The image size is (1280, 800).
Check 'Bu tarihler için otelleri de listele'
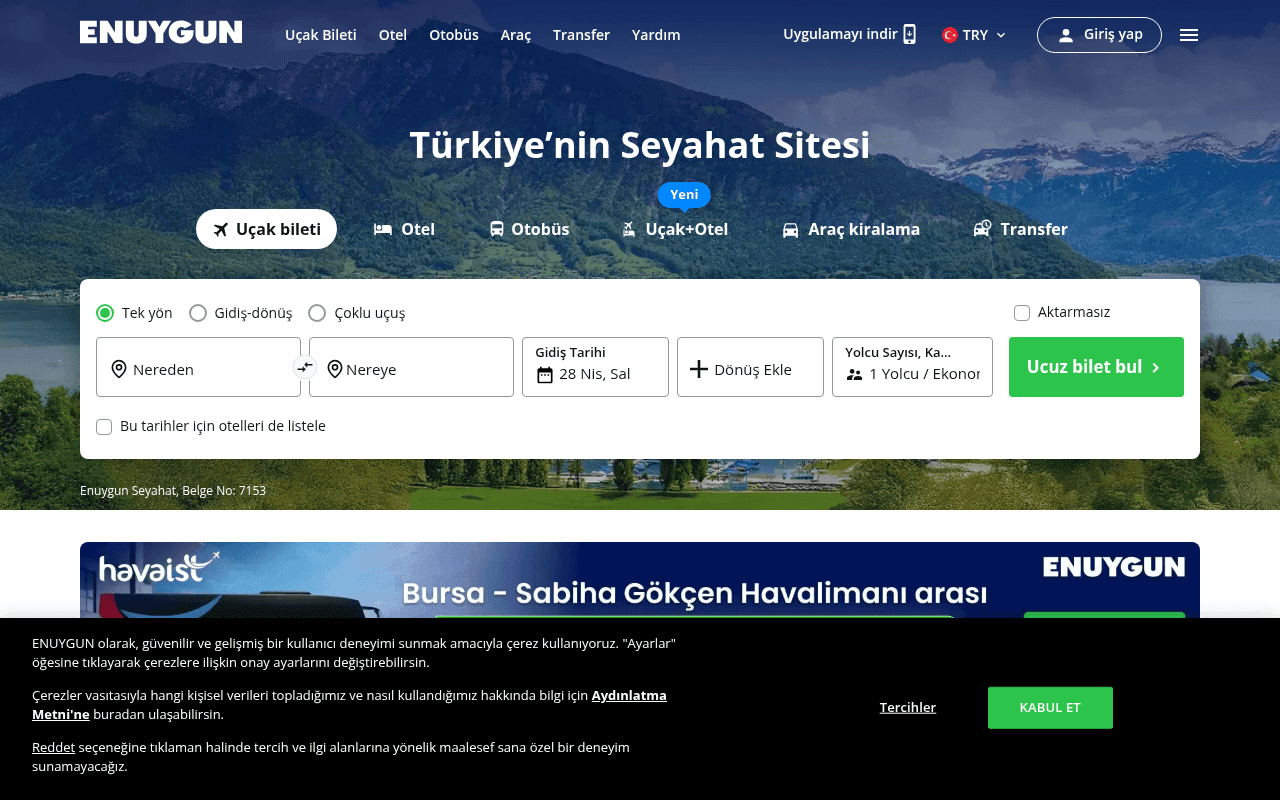click(x=104, y=426)
